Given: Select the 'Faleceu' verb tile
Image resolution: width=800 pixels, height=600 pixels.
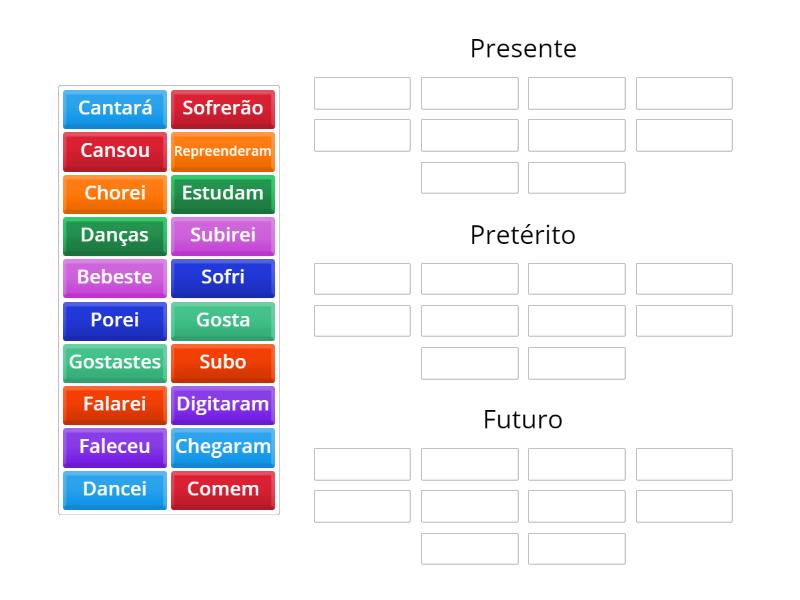Looking at the screenshot, I should [115, 447].
